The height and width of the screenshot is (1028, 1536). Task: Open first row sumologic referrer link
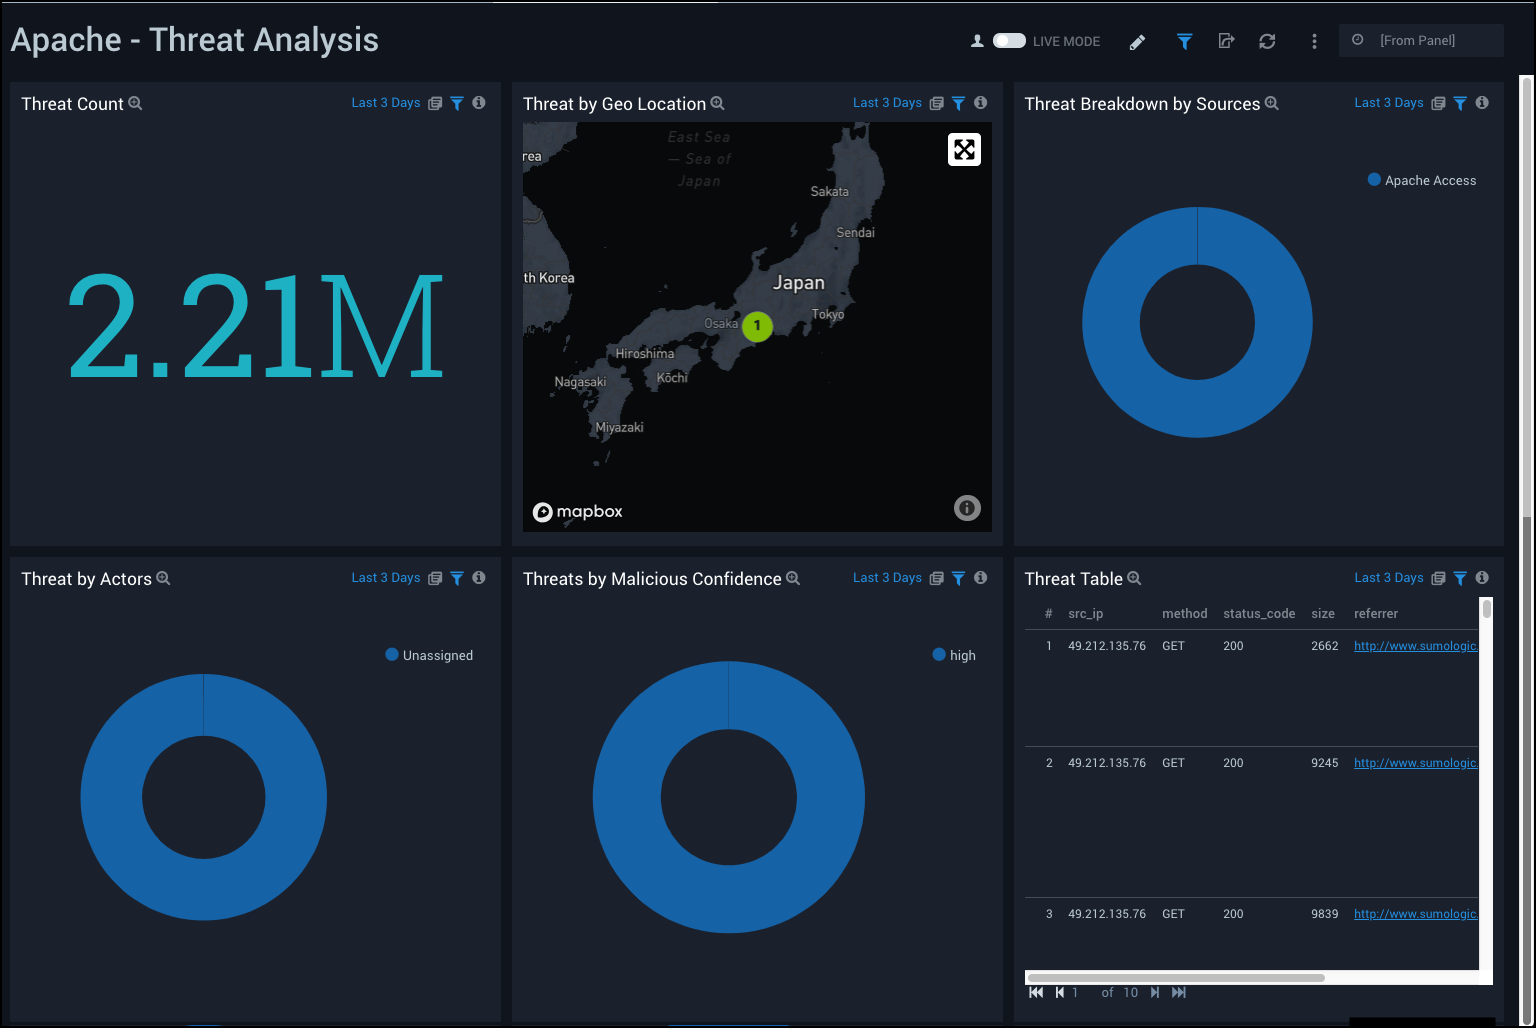coord(1415,646)
